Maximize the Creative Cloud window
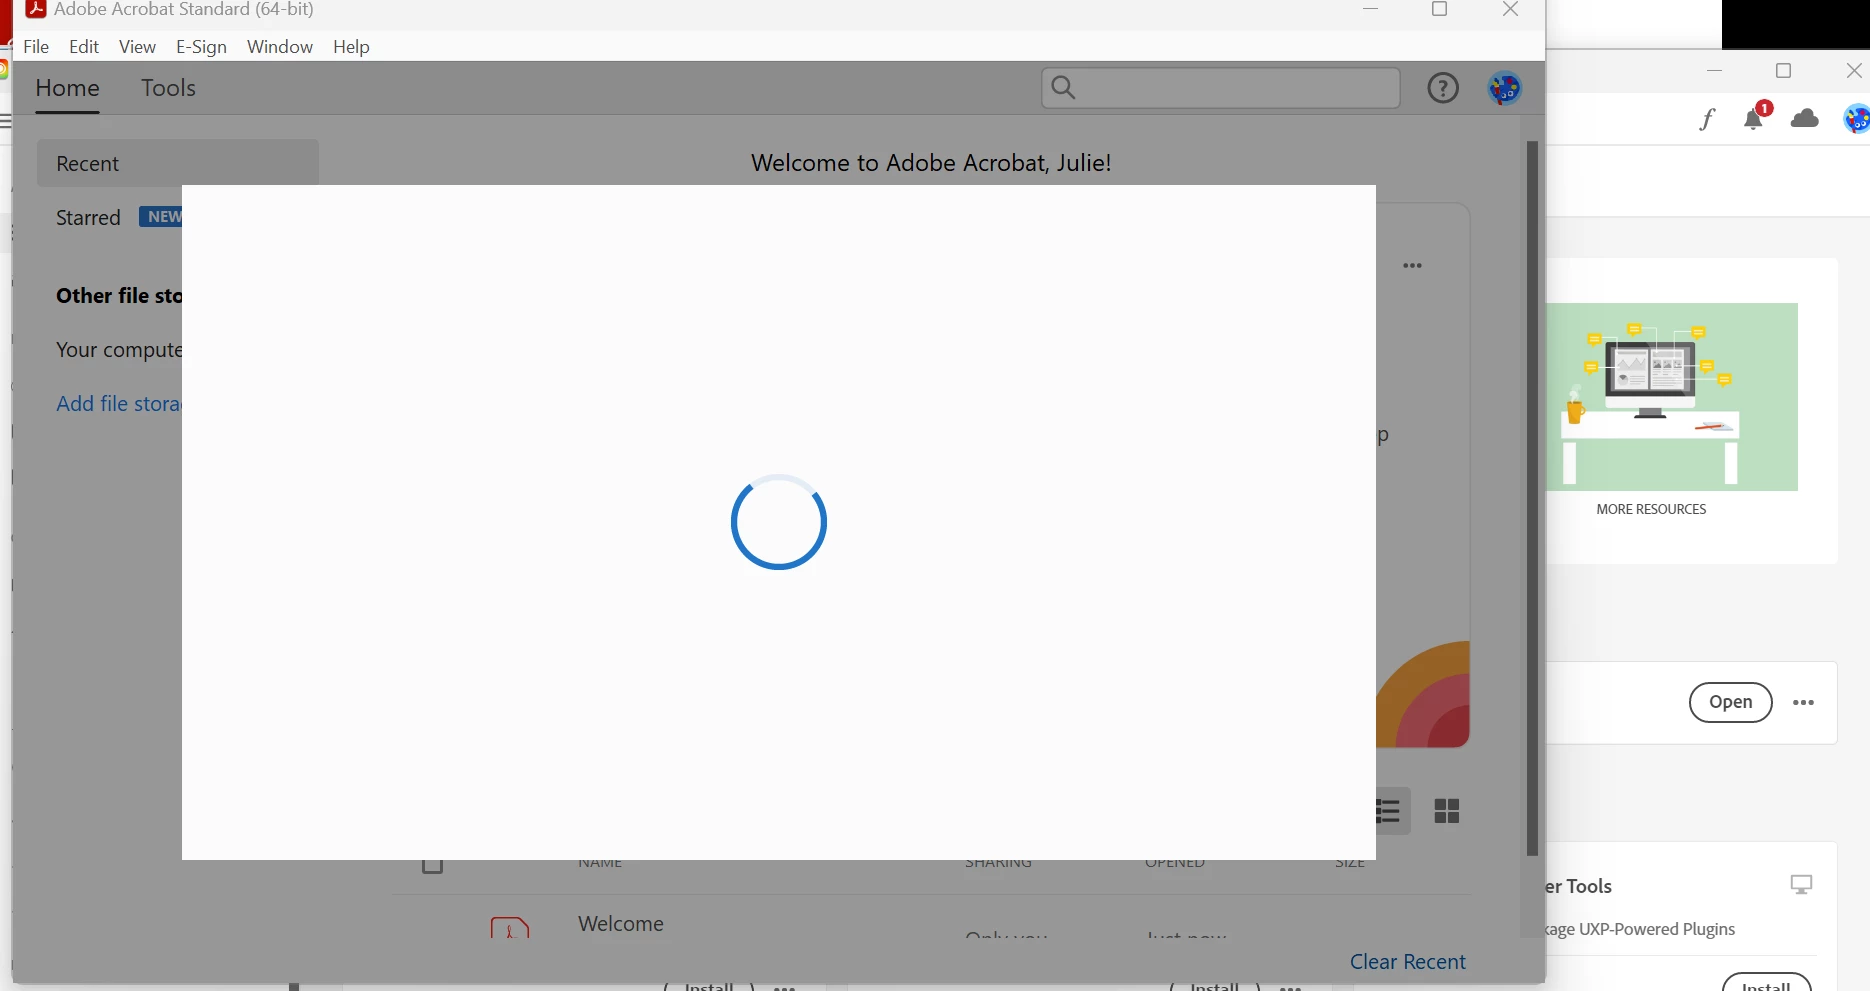 1783,70
